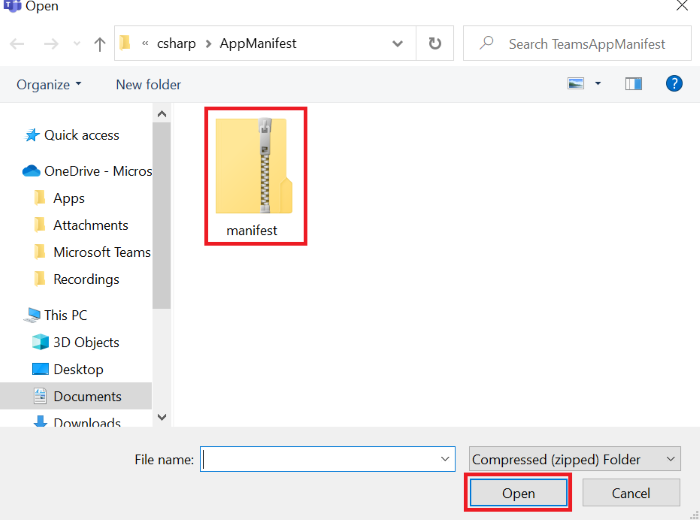Open the Compressed (zipped) Folder filter dropdown
The width and height of the screenshot is (700, 520).
click(574, 459)
